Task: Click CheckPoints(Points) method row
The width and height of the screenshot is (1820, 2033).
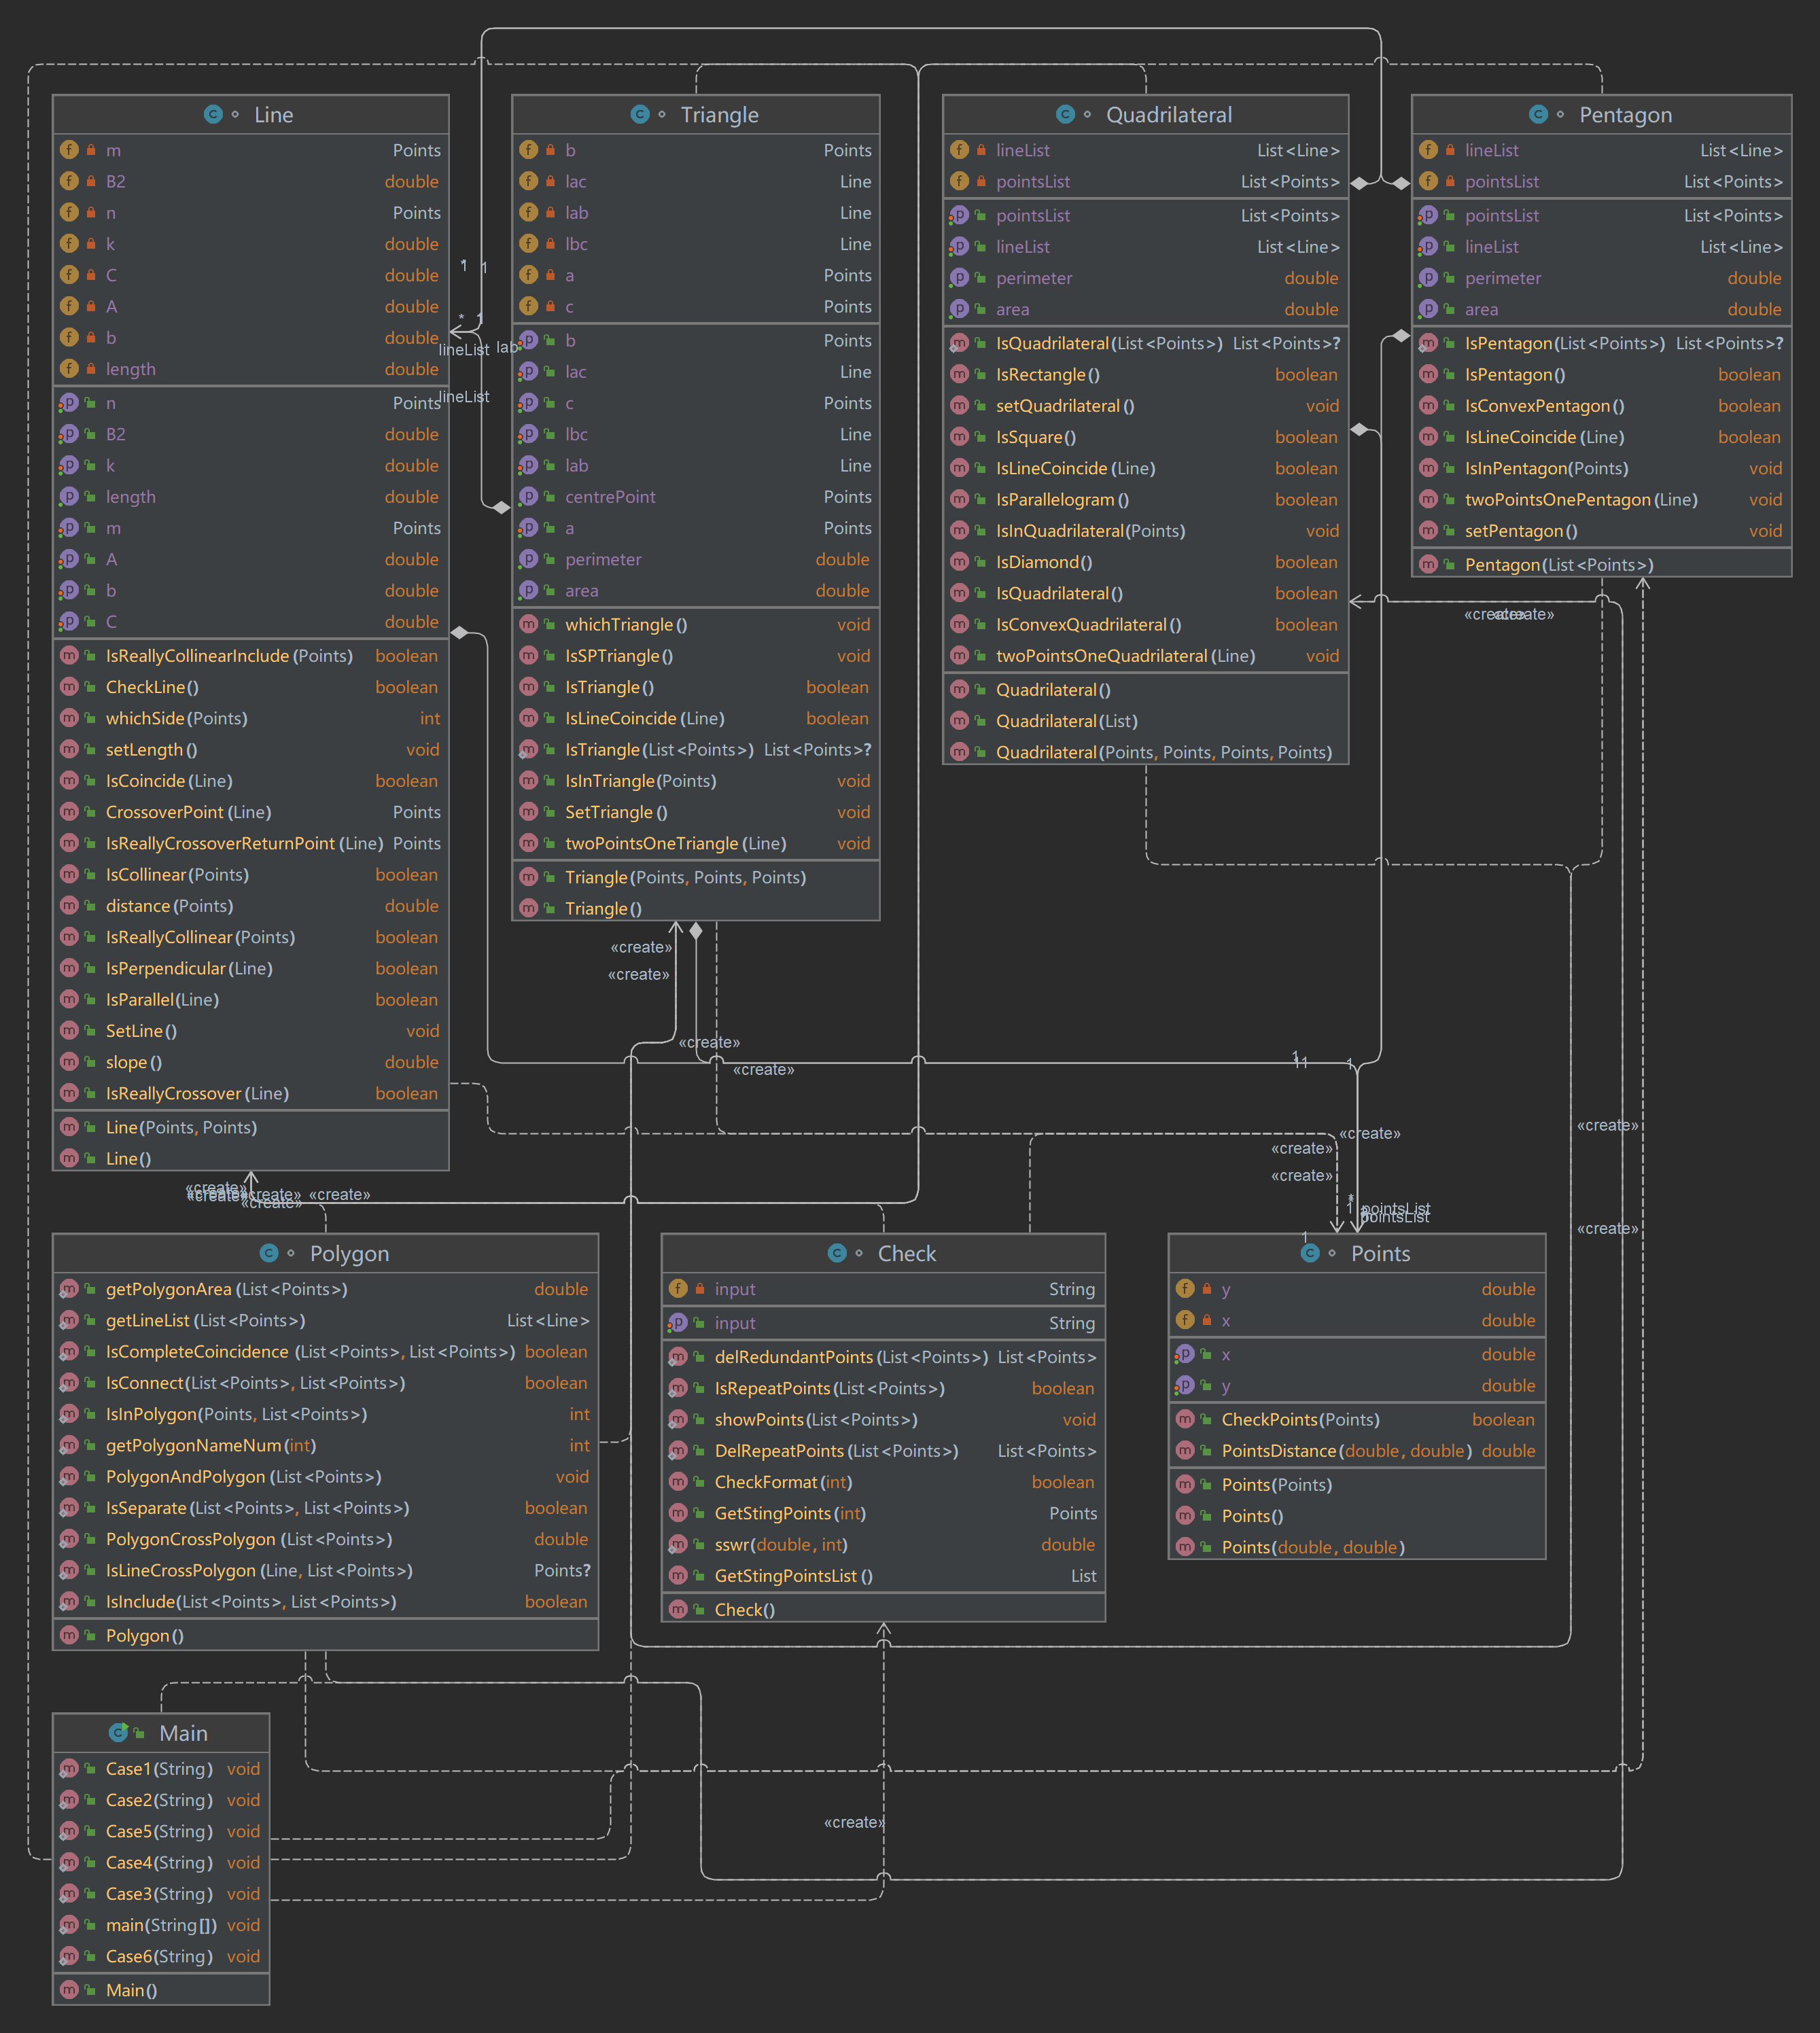Action: (x=1357, y=1419)
